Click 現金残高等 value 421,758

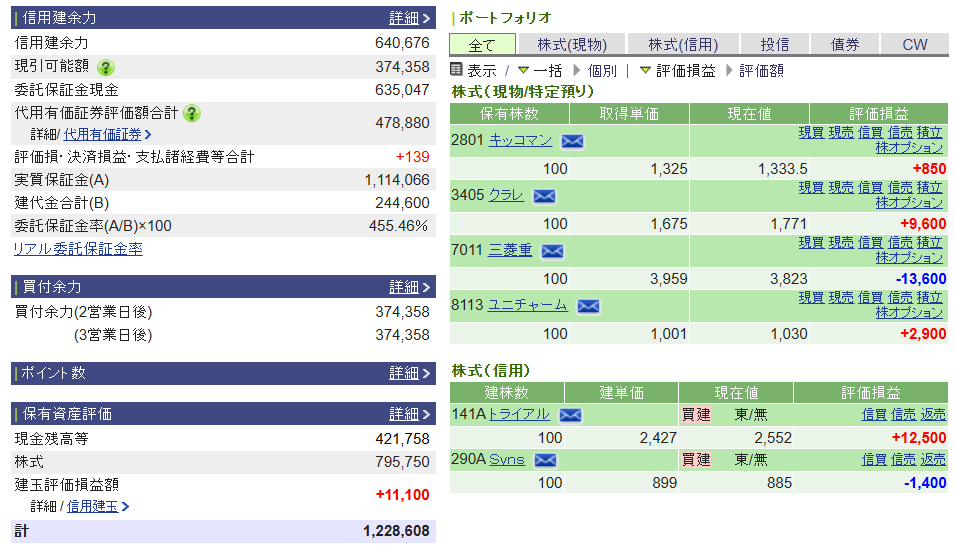(x=402, y=439)
